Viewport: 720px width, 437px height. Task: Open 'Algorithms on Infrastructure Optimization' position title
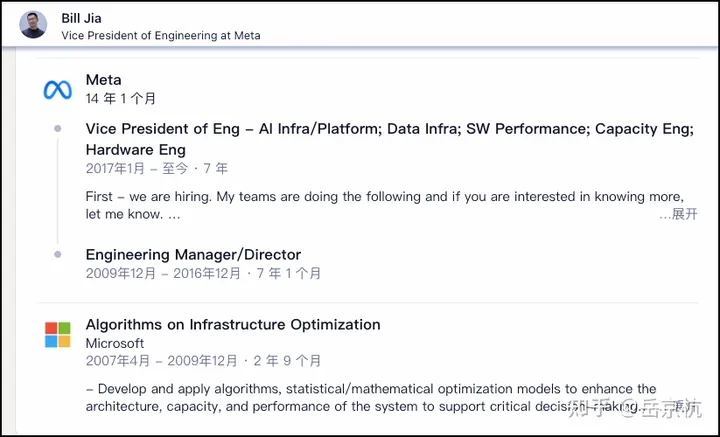click(233, 325)
